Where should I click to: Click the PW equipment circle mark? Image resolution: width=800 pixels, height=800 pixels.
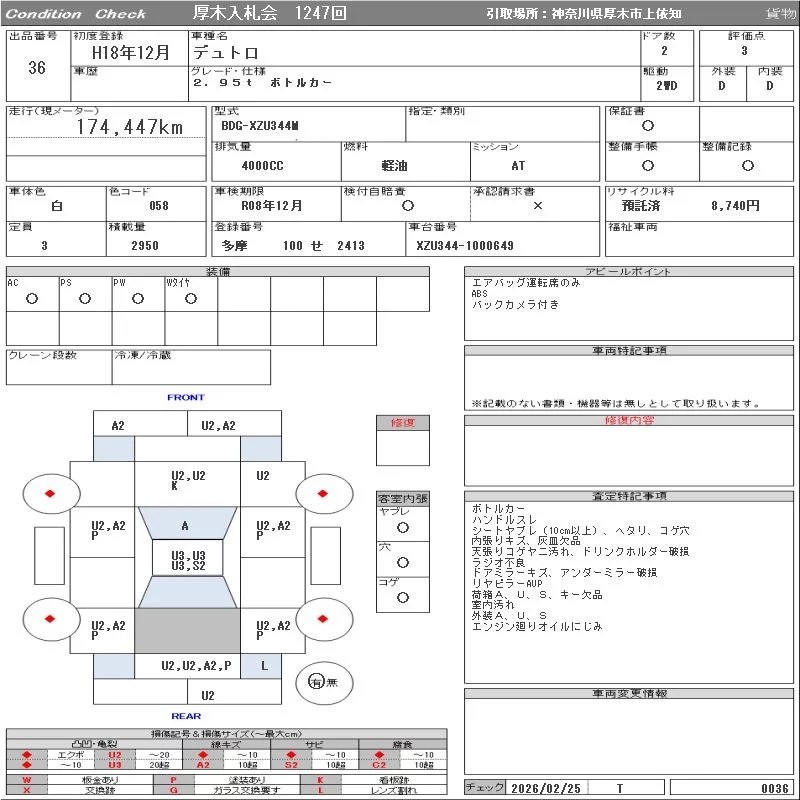[138, 298]
